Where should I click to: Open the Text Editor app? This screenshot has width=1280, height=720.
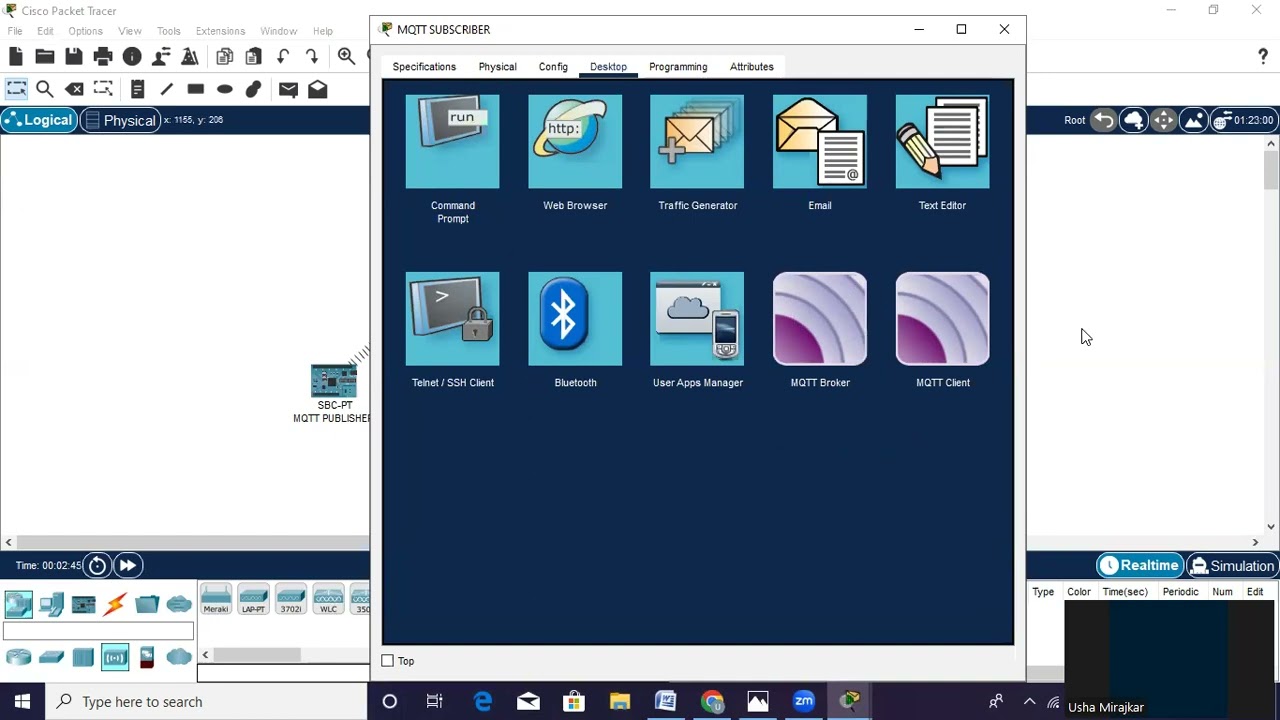pos(942,142)
